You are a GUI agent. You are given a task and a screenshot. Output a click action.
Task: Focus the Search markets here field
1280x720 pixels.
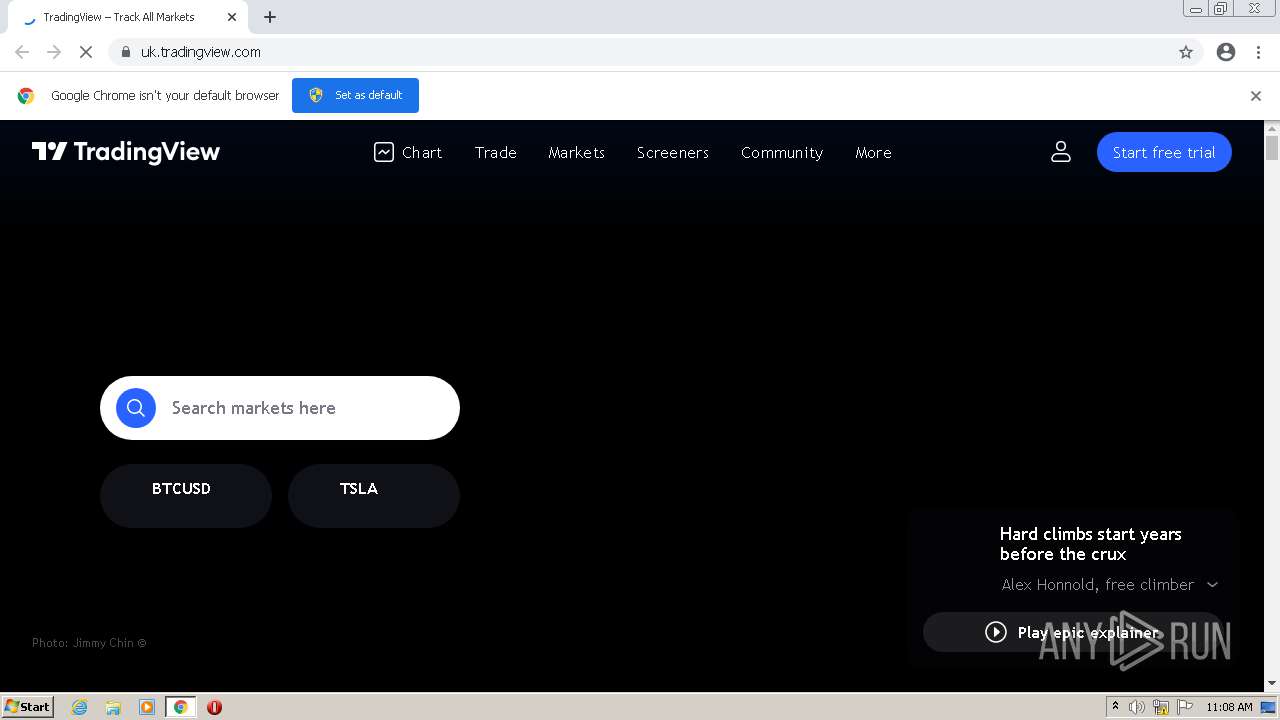pyautogui.click(x=280, y=408)
